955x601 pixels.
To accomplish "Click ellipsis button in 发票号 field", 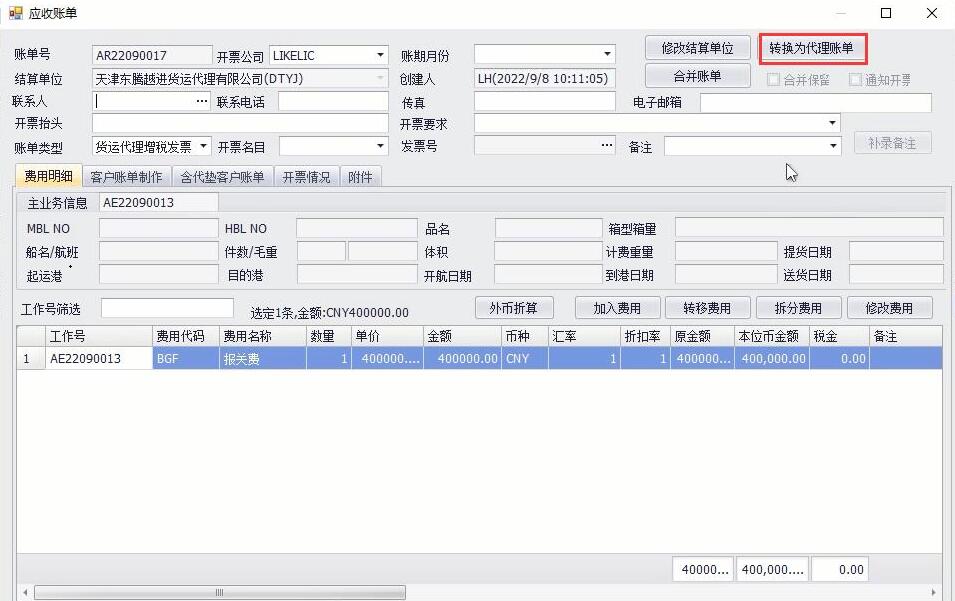I will 606,146.
